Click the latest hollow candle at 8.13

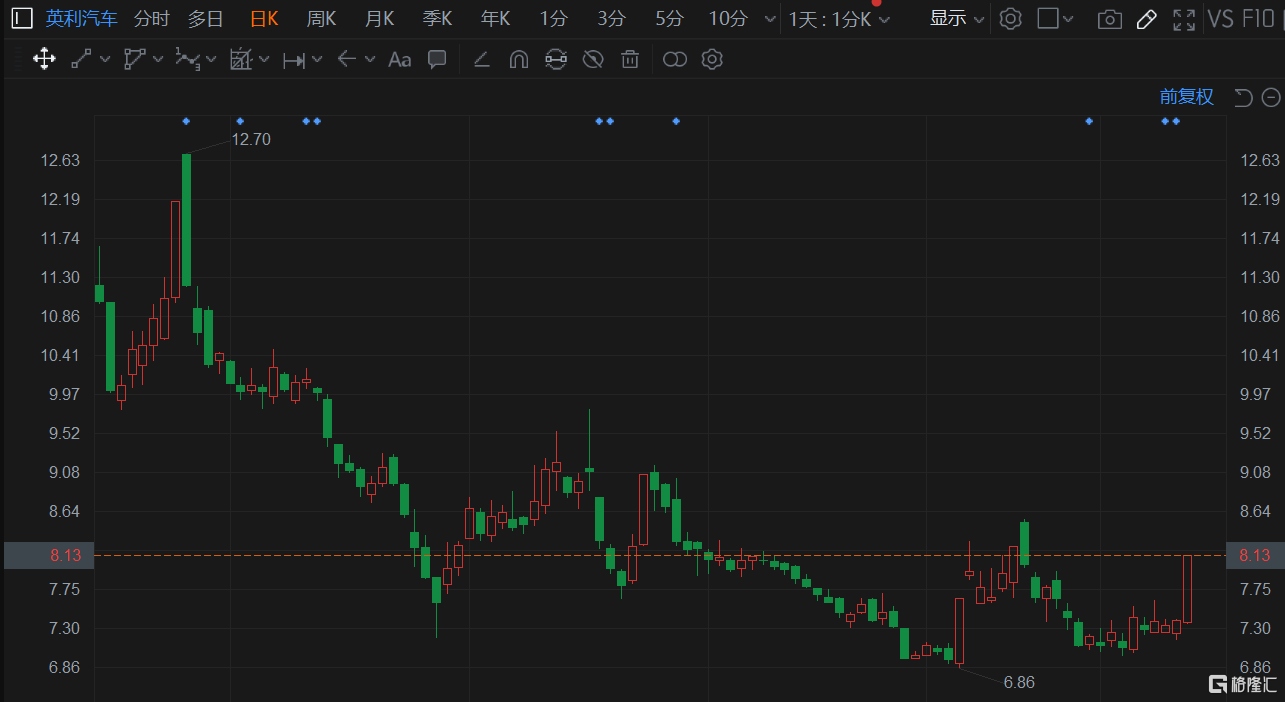pyautogui.click(x=1187, y=589)
